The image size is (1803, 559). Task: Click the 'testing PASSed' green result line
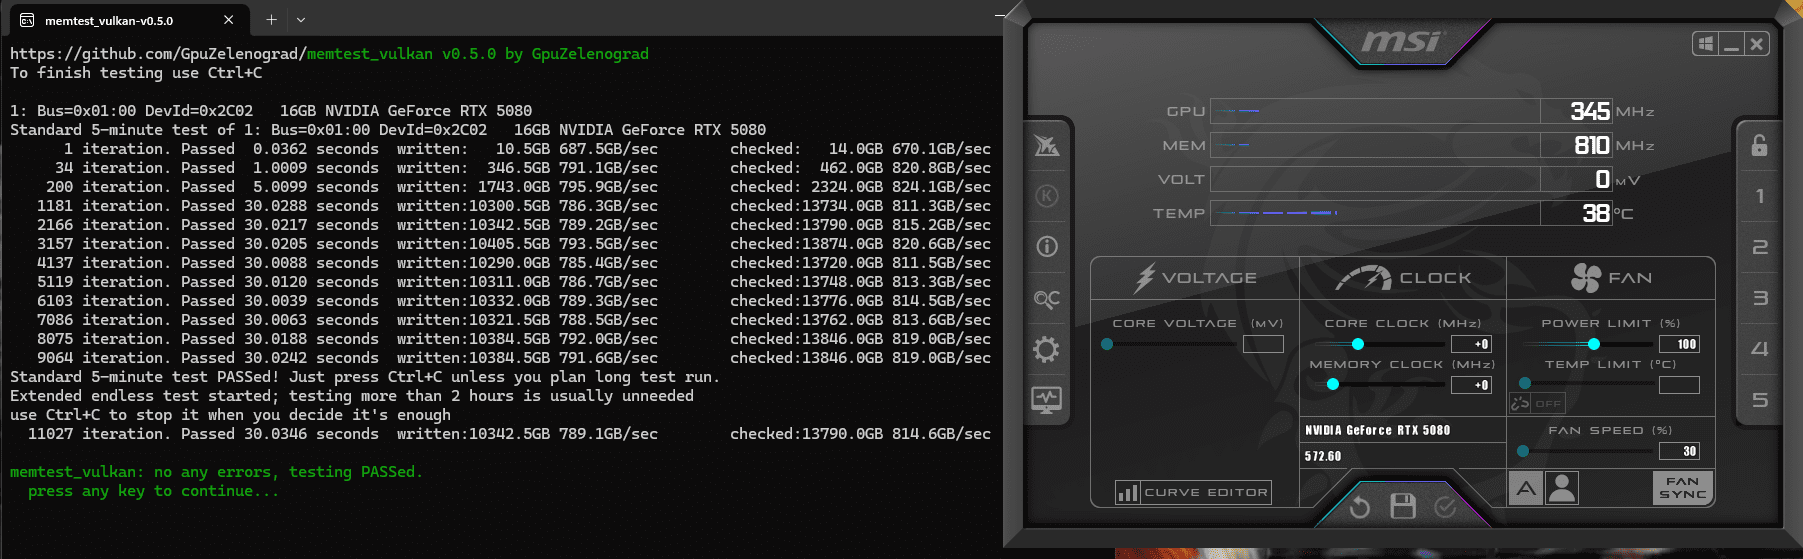click(x=216, y=472)
